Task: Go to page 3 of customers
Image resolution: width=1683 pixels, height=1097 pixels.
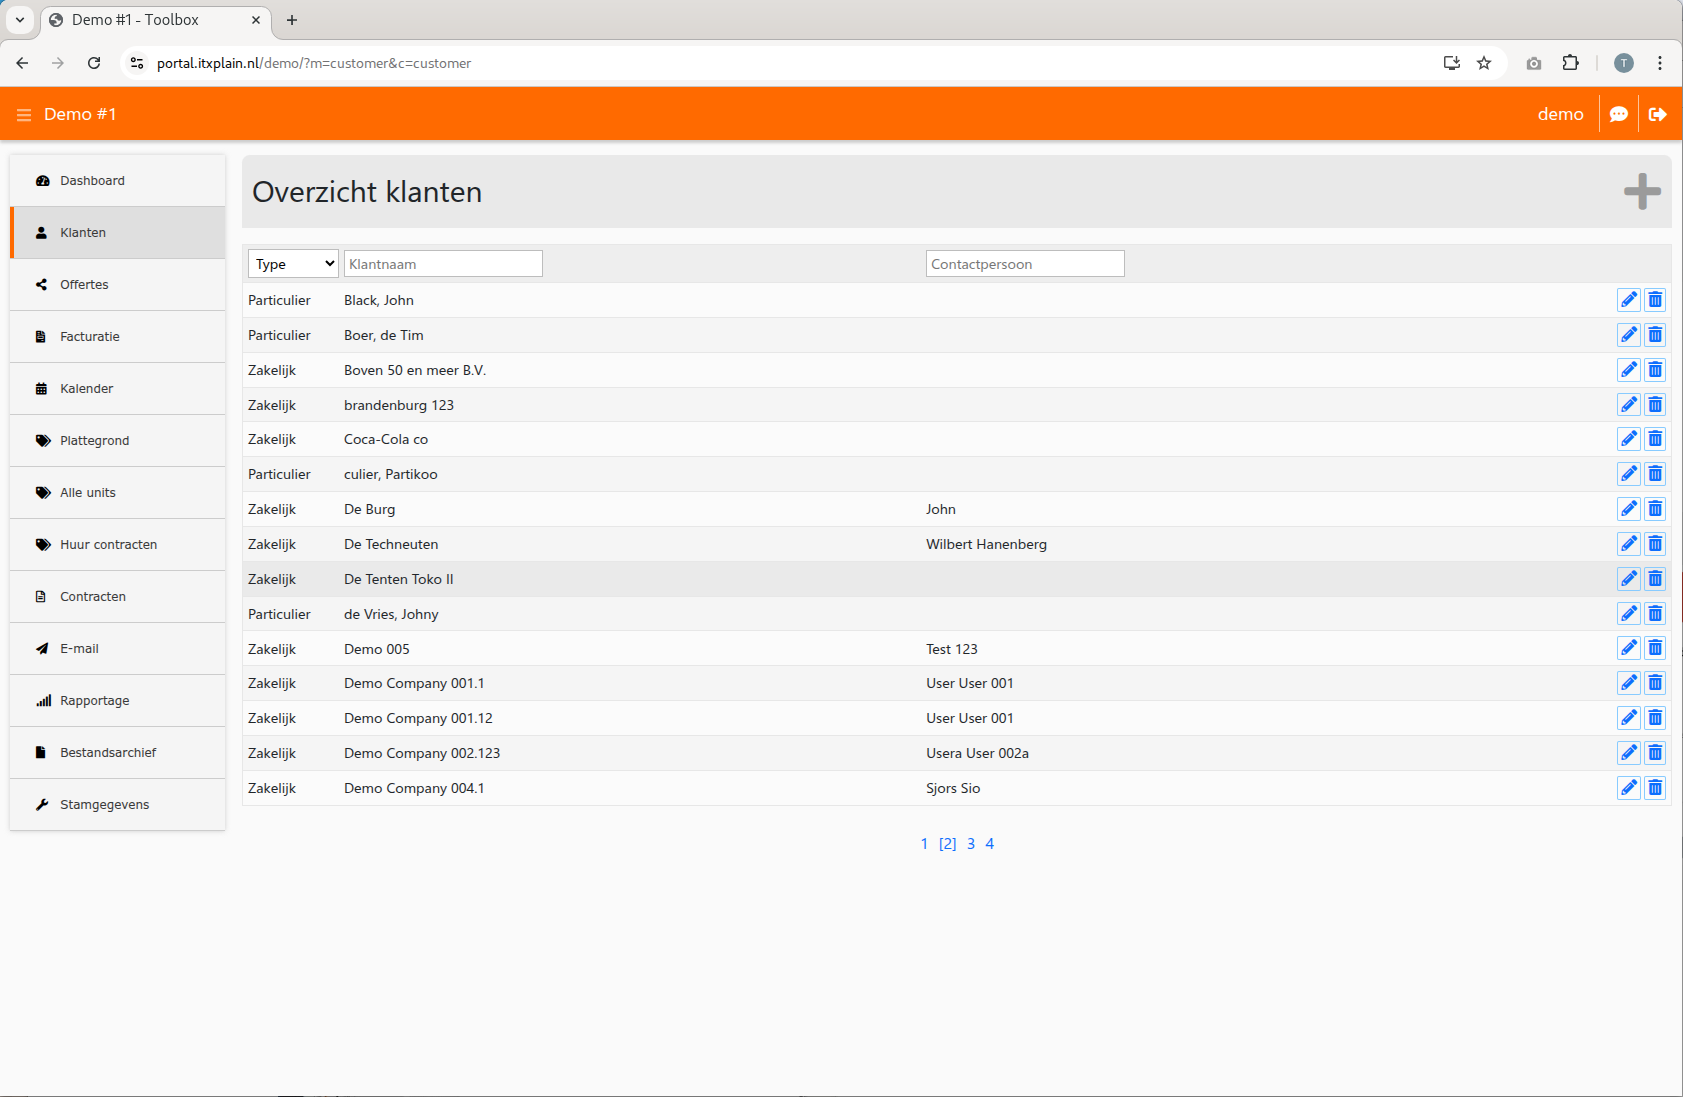Action: (970, 844)
